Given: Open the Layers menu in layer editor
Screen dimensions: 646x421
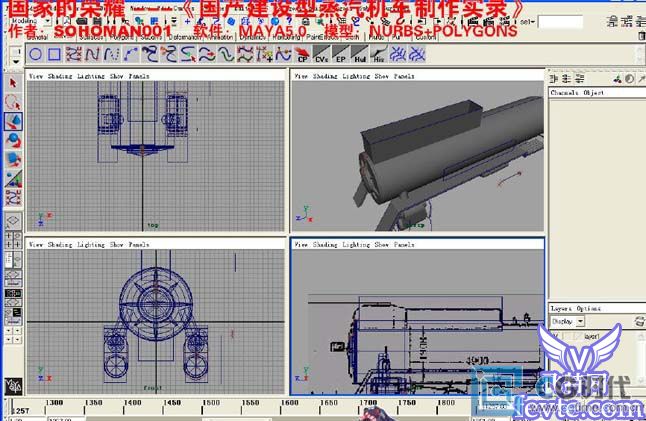Looking at the screenshot, I should [561, 309].
